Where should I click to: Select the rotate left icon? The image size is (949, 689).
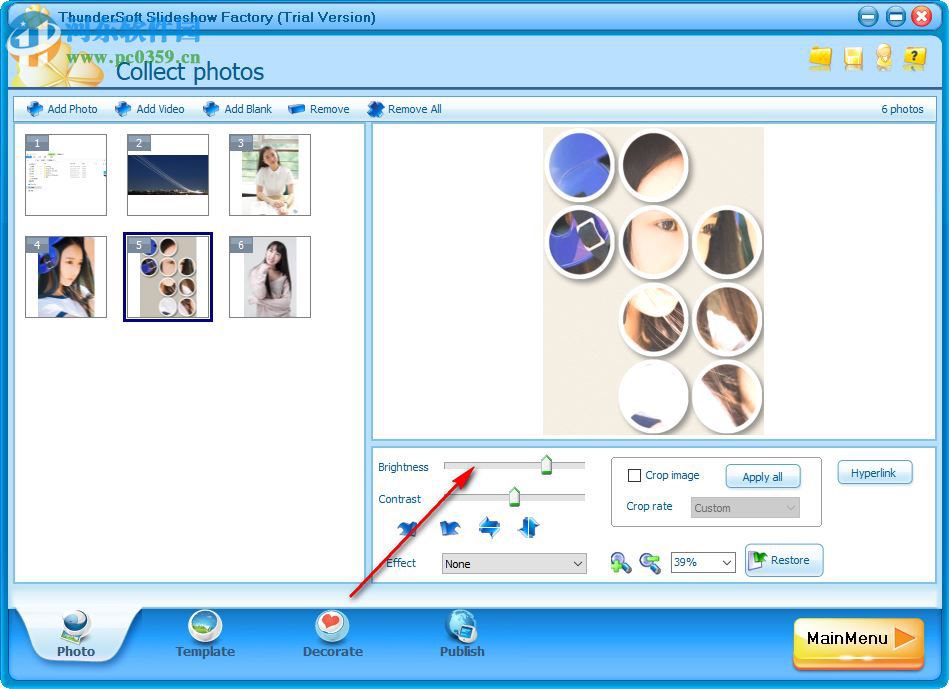[410, 528]
